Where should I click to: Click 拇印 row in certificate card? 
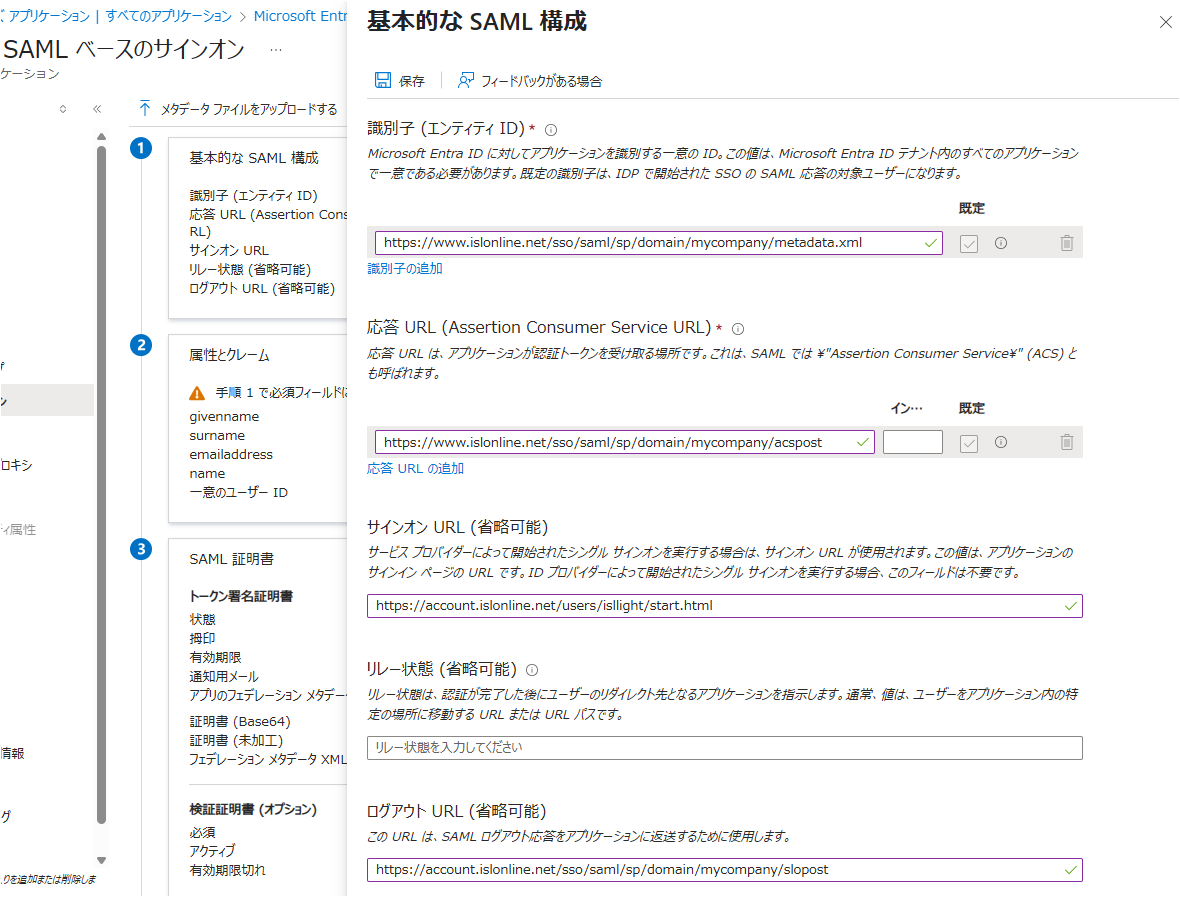pyautogui.click(x=202, y=638)
